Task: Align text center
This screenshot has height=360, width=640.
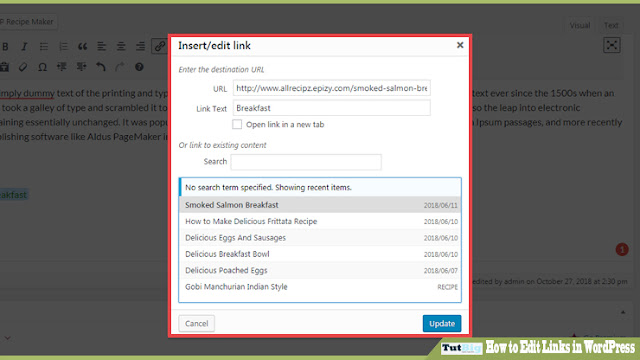Action: [121, 47]
